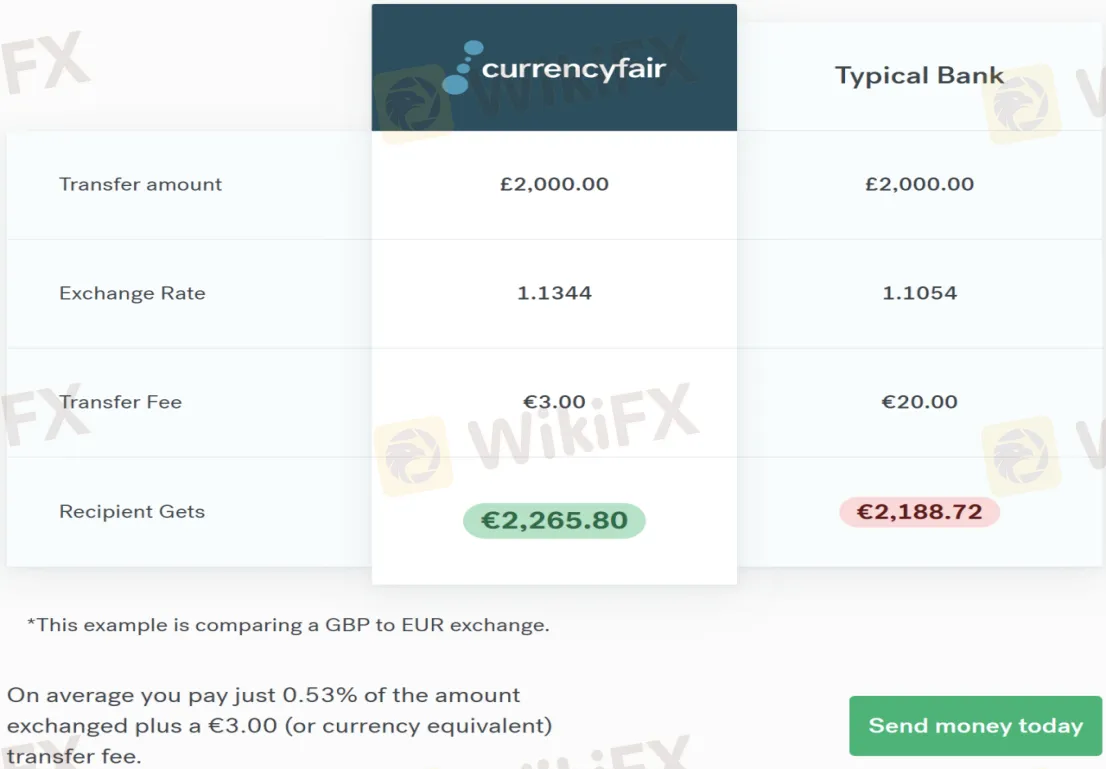Click the Send money today button
The width and height of the screenshot is (1107, 770).
(973, 725)
